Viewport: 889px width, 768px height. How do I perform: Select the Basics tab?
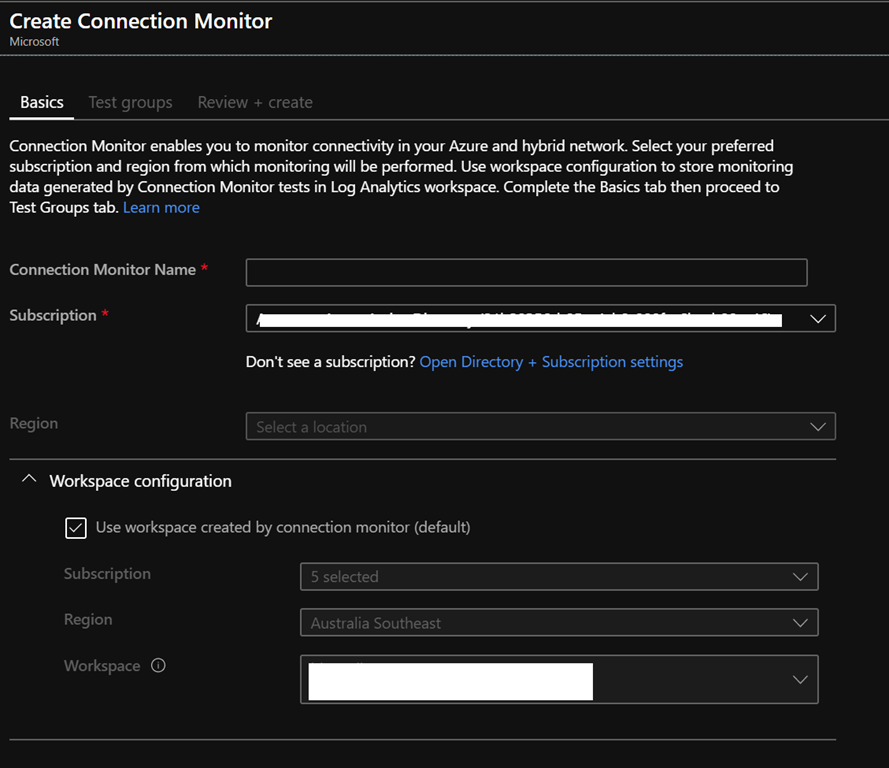(42, 102)
